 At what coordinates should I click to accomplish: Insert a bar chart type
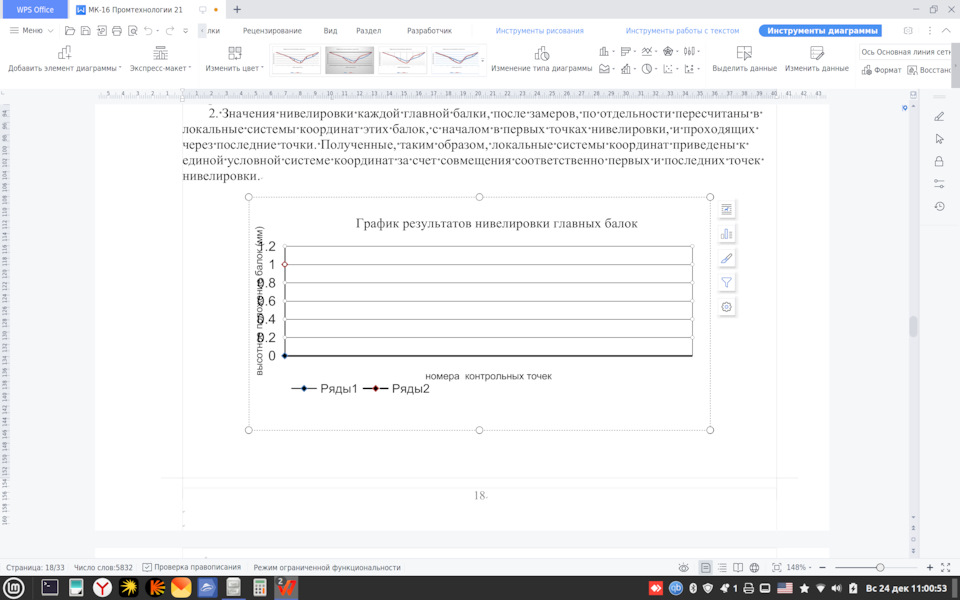point(627,51)
